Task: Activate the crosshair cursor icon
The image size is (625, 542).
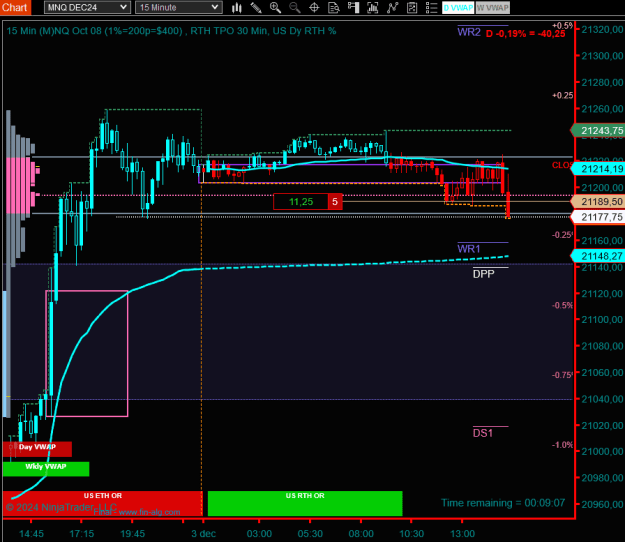Action: click(314, 8)
